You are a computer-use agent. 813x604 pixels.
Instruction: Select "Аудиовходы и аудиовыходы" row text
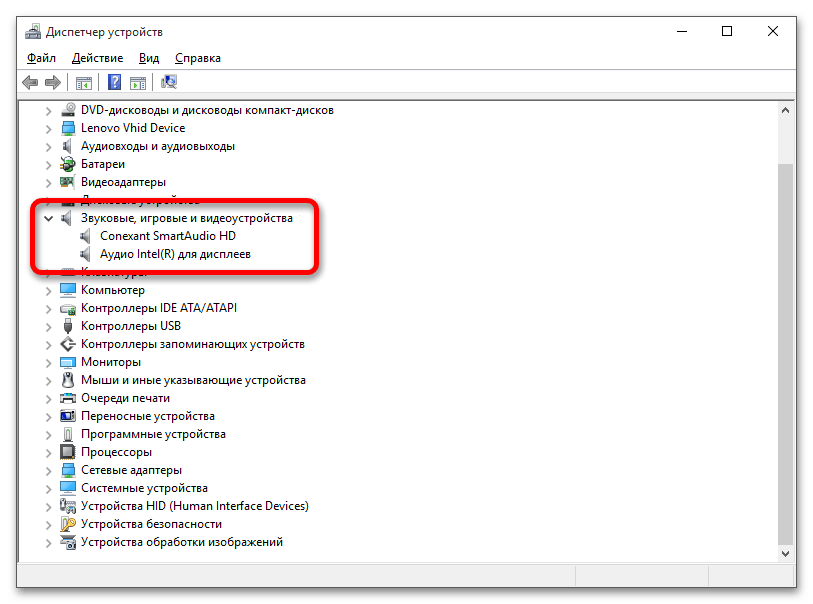(x=158, y=146)
